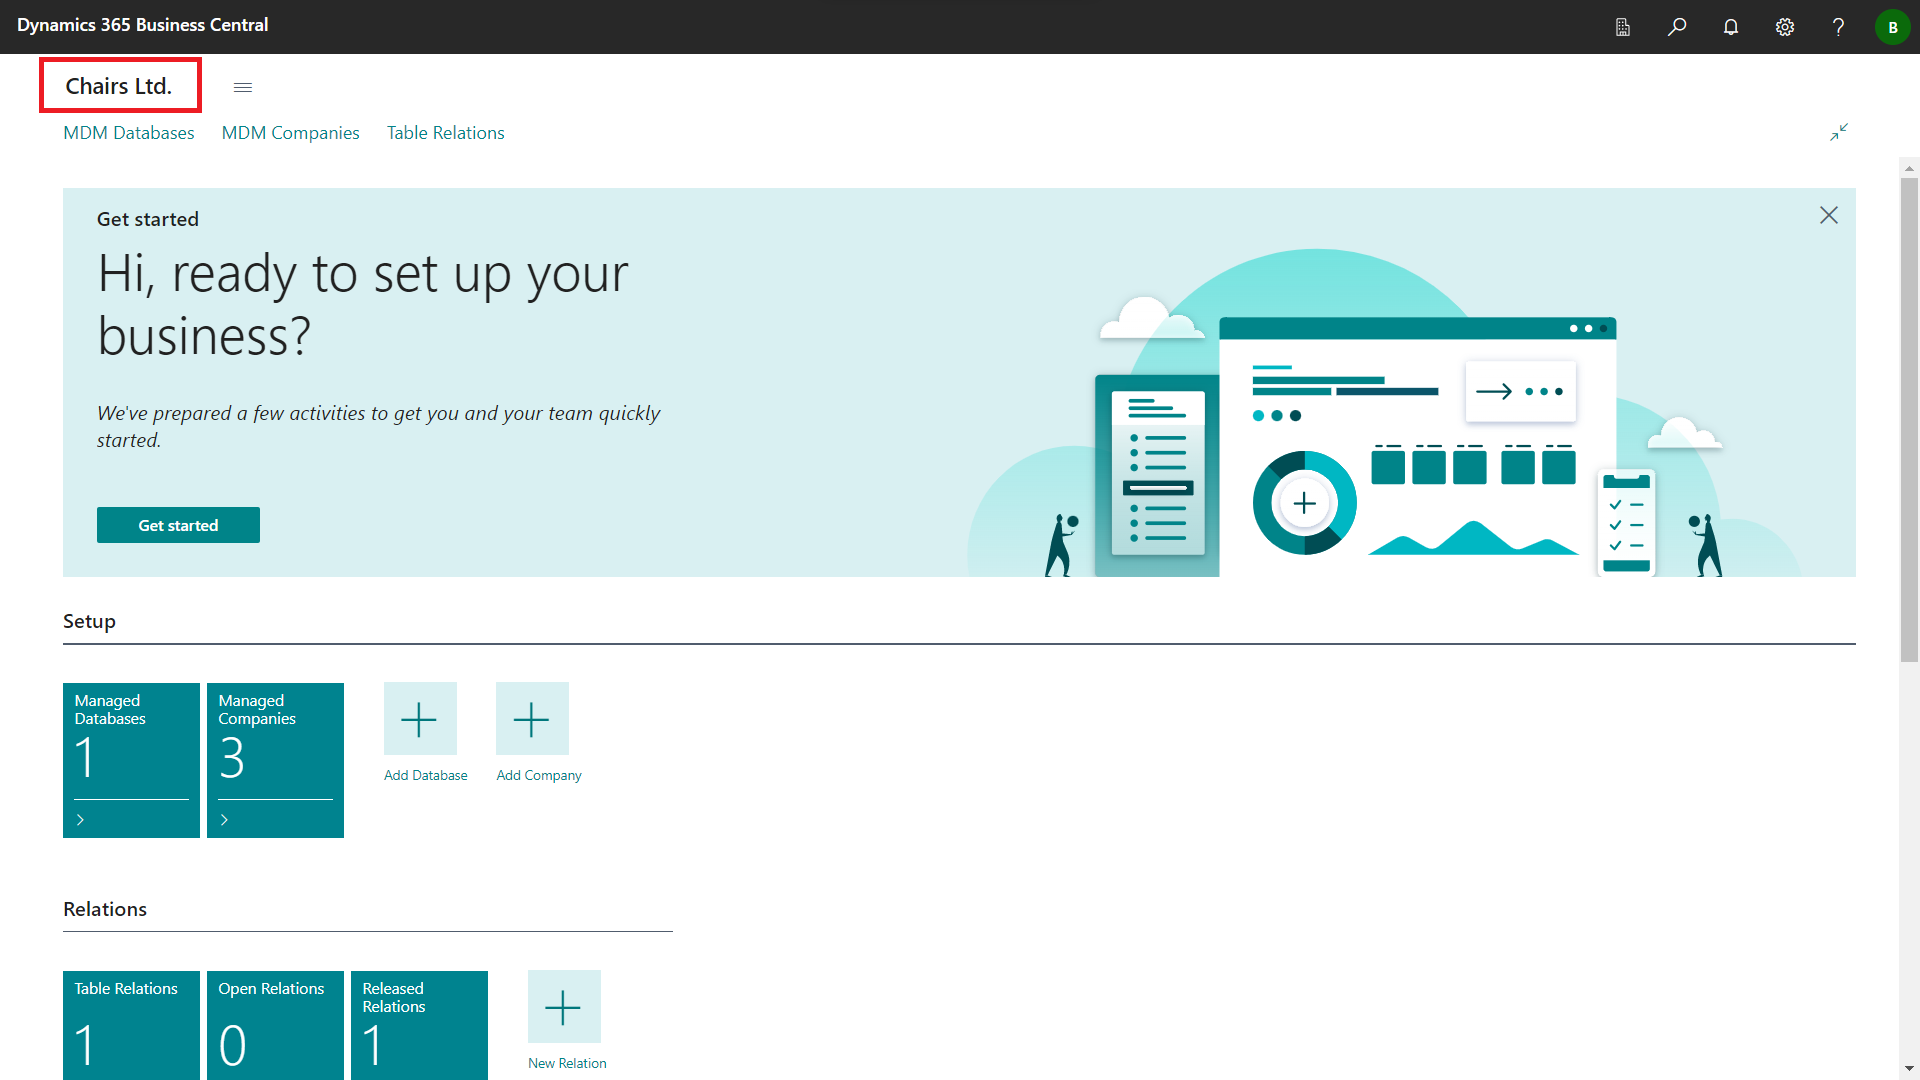Expand the Managed Companies tile chevron
1920x1080 pixels.
225,820
